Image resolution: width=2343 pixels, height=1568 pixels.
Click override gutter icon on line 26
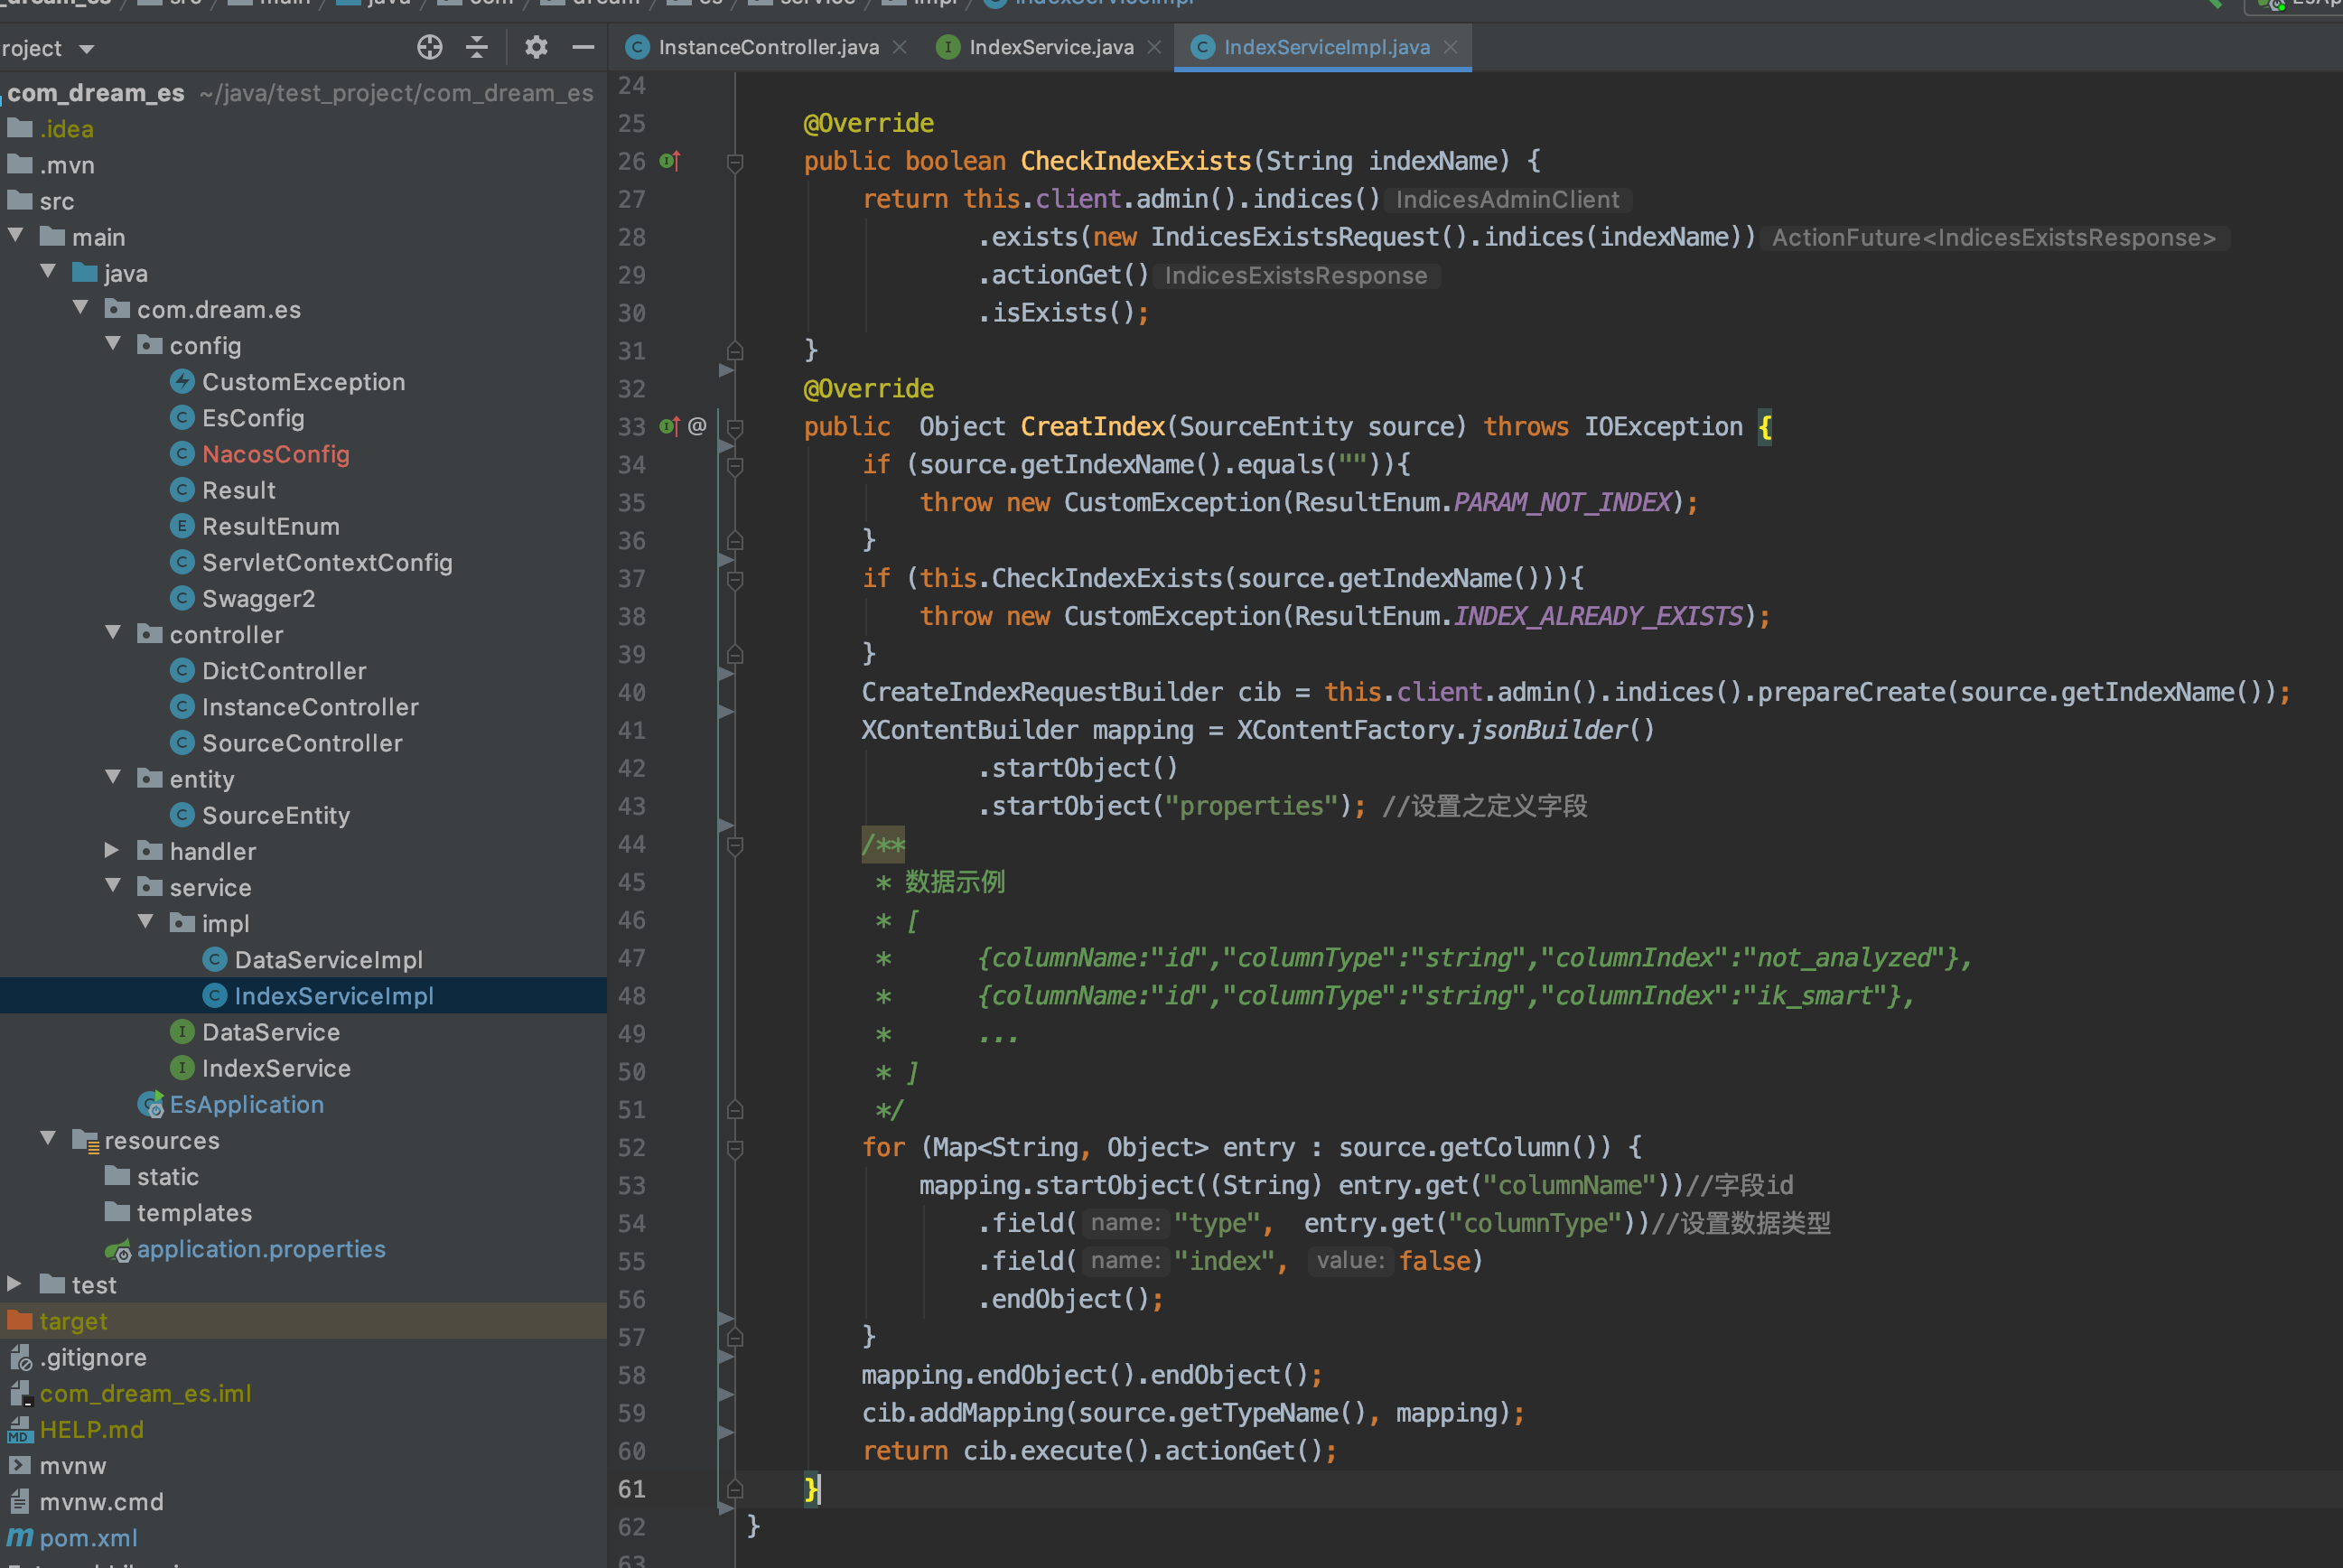pyautogui.click(x=669, y=161)
